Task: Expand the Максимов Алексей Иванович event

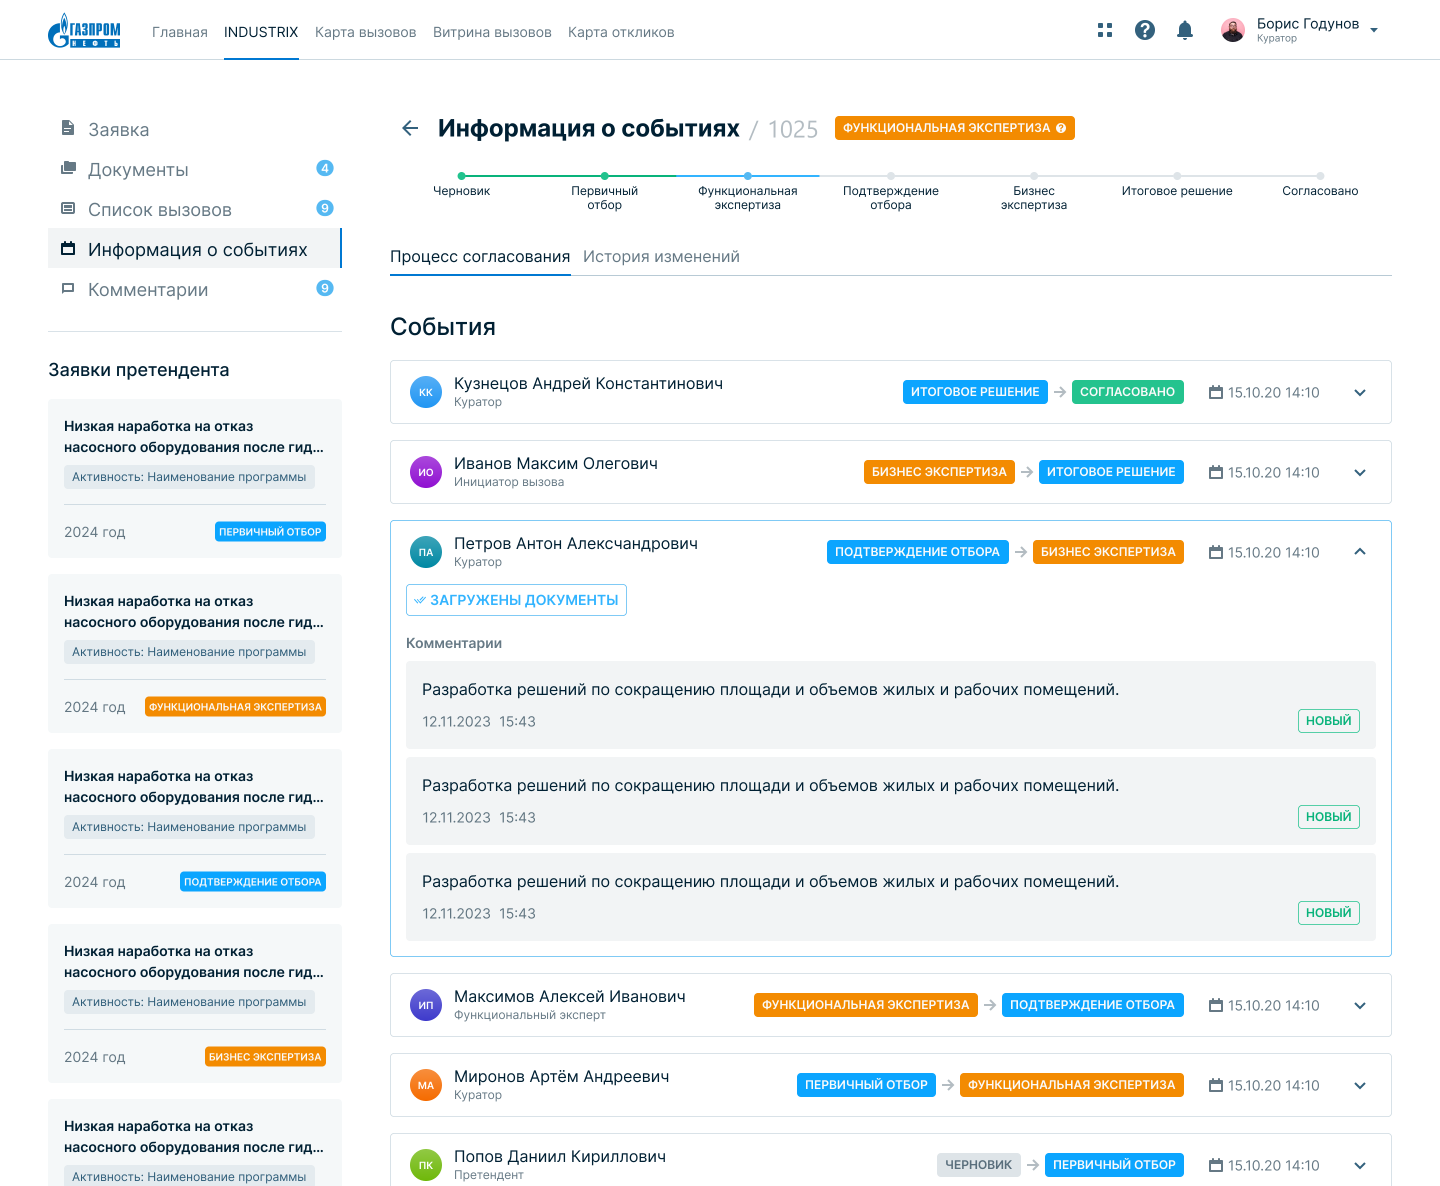Action: click(1360, 1006)
